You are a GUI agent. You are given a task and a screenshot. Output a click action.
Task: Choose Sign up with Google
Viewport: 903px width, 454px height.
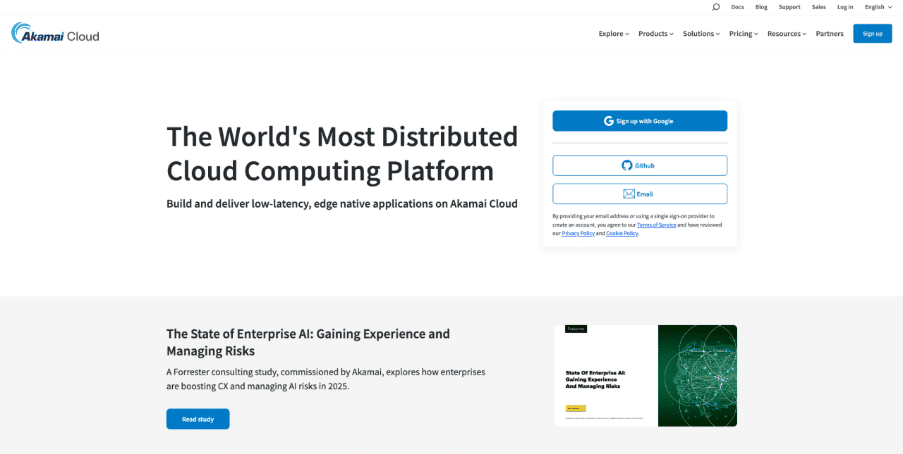(640, 121)
